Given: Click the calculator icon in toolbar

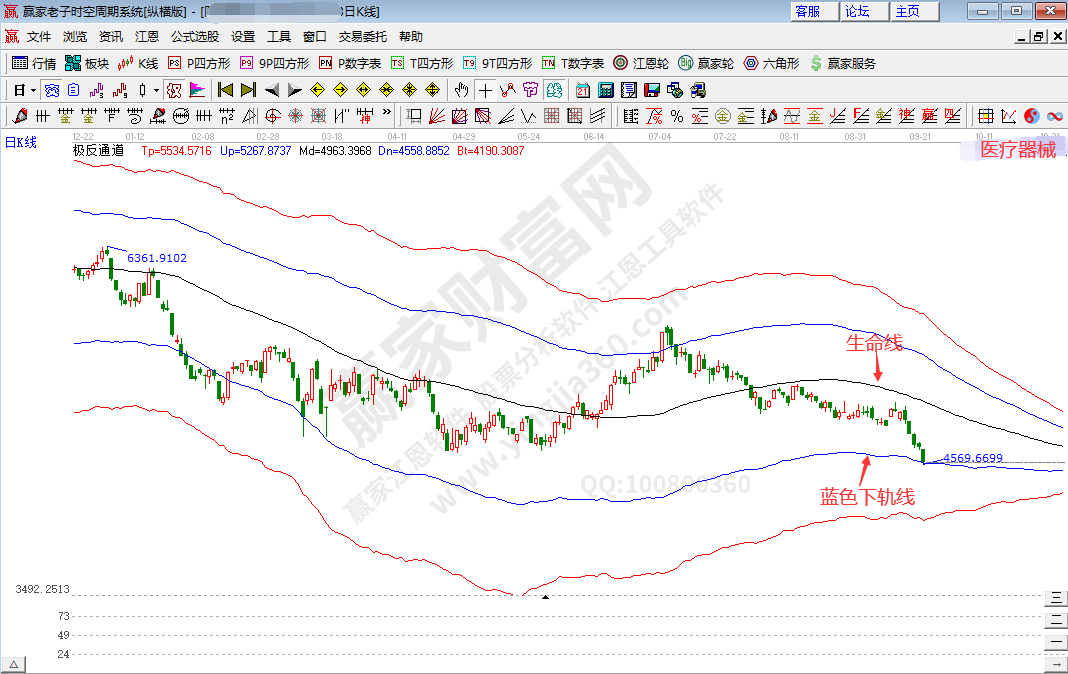Looking at the screenshot, I should (605, 90).
